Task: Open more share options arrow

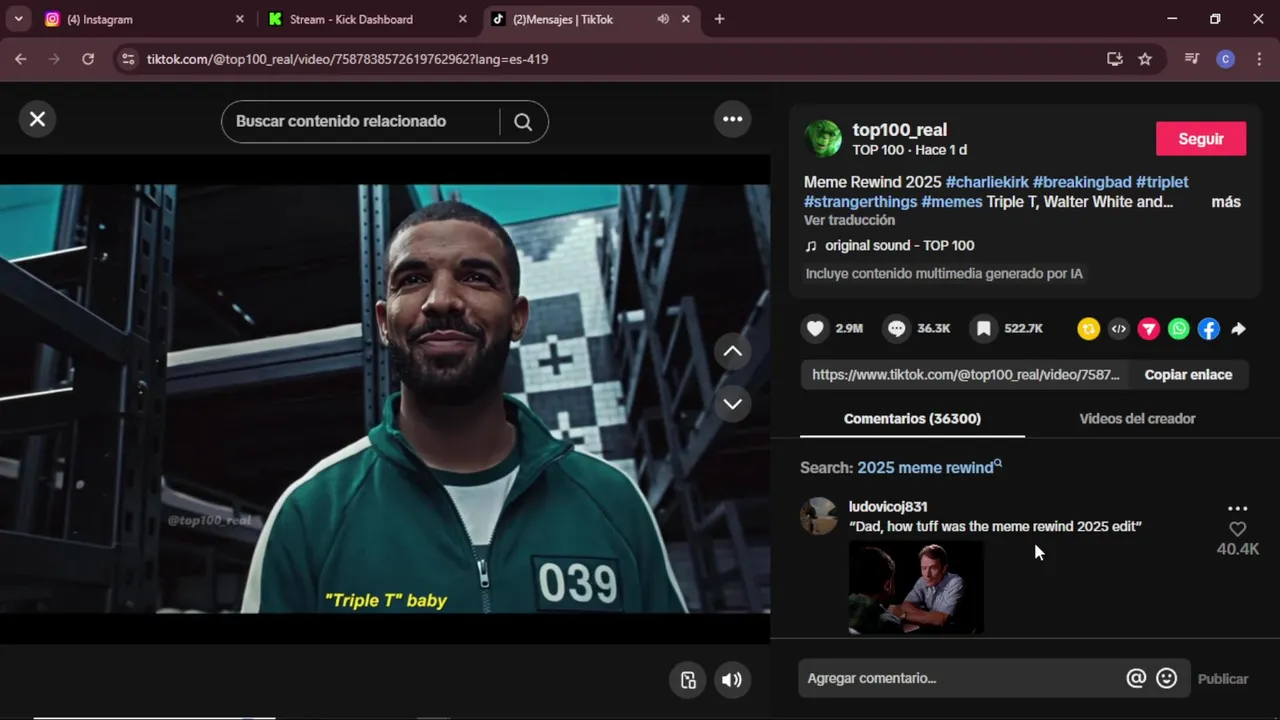Action: tap(1238, 329)
